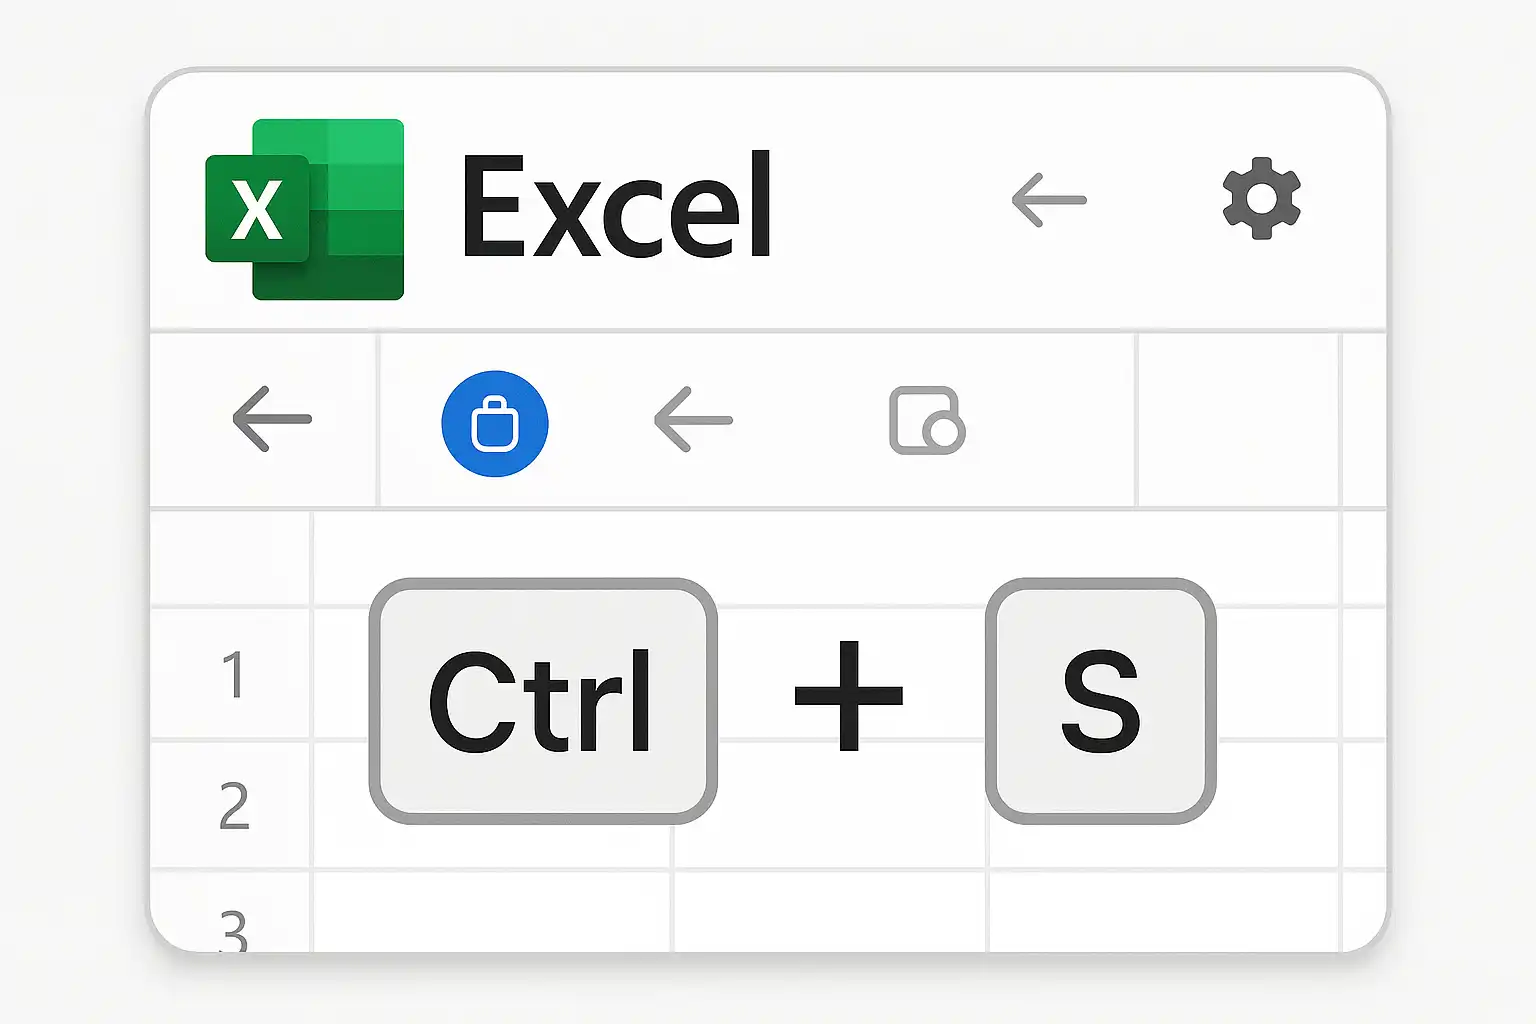Click the back arrow beside the Excel title

pyautogui.click(x=1049, y=200)
